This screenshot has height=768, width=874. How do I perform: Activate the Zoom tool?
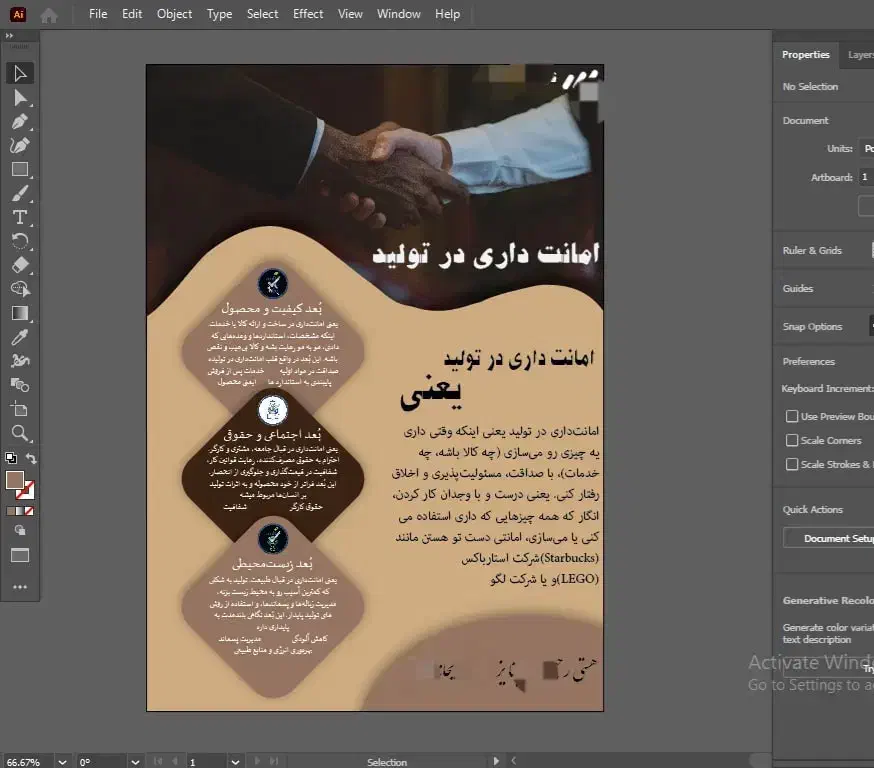(20, 433)
